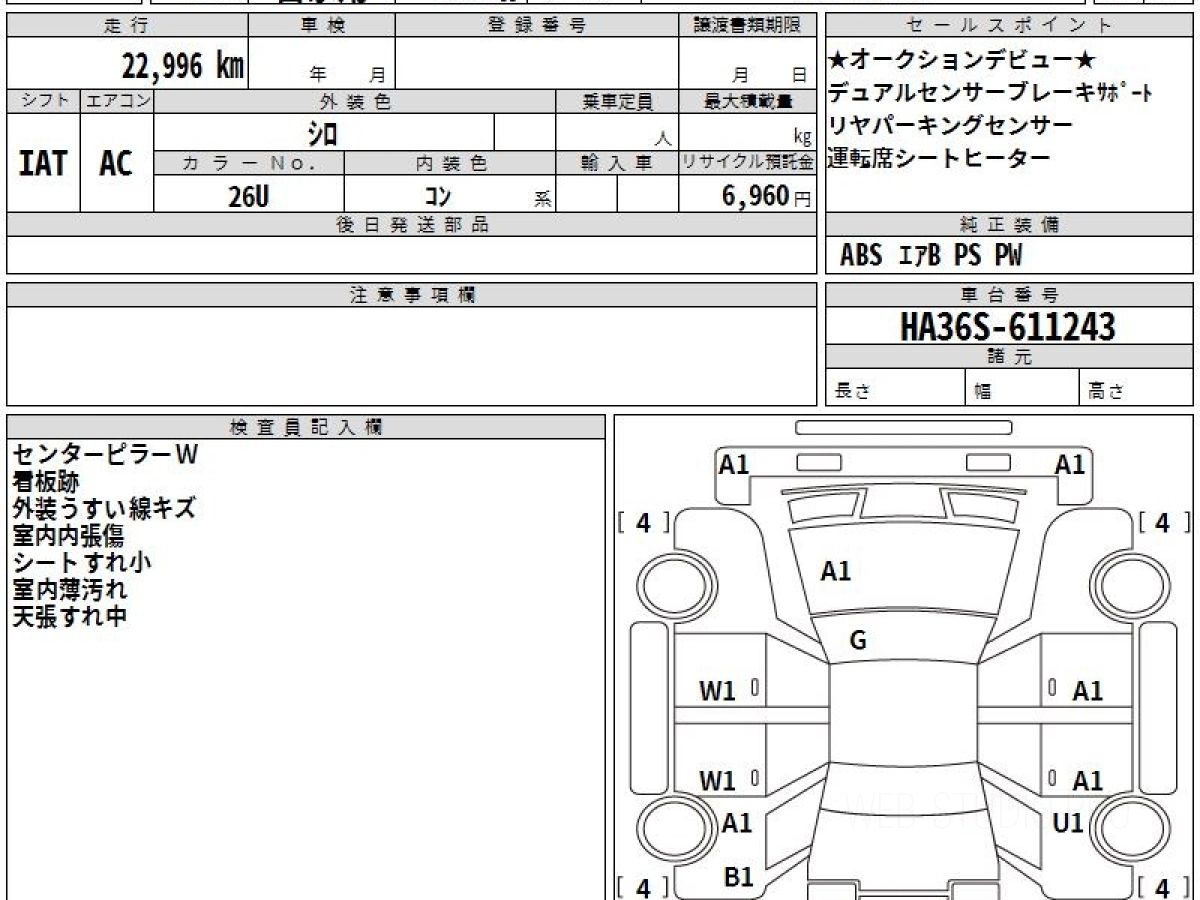Select the 室内薄汚れ note
The image size is (1200, 900).
tap(69, 590)
